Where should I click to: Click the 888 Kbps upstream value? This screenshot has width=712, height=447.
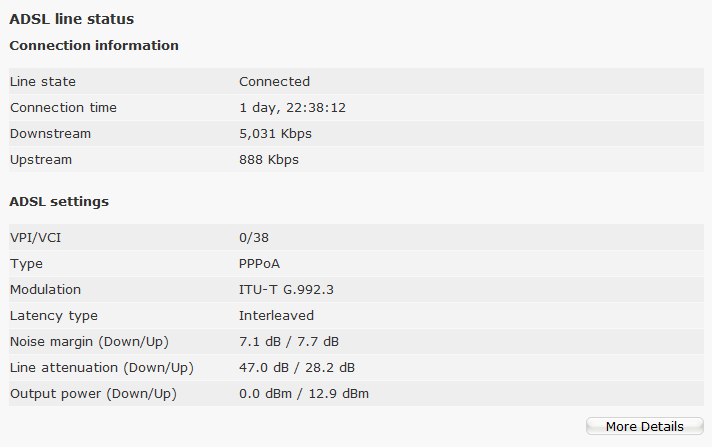(269, 160)
